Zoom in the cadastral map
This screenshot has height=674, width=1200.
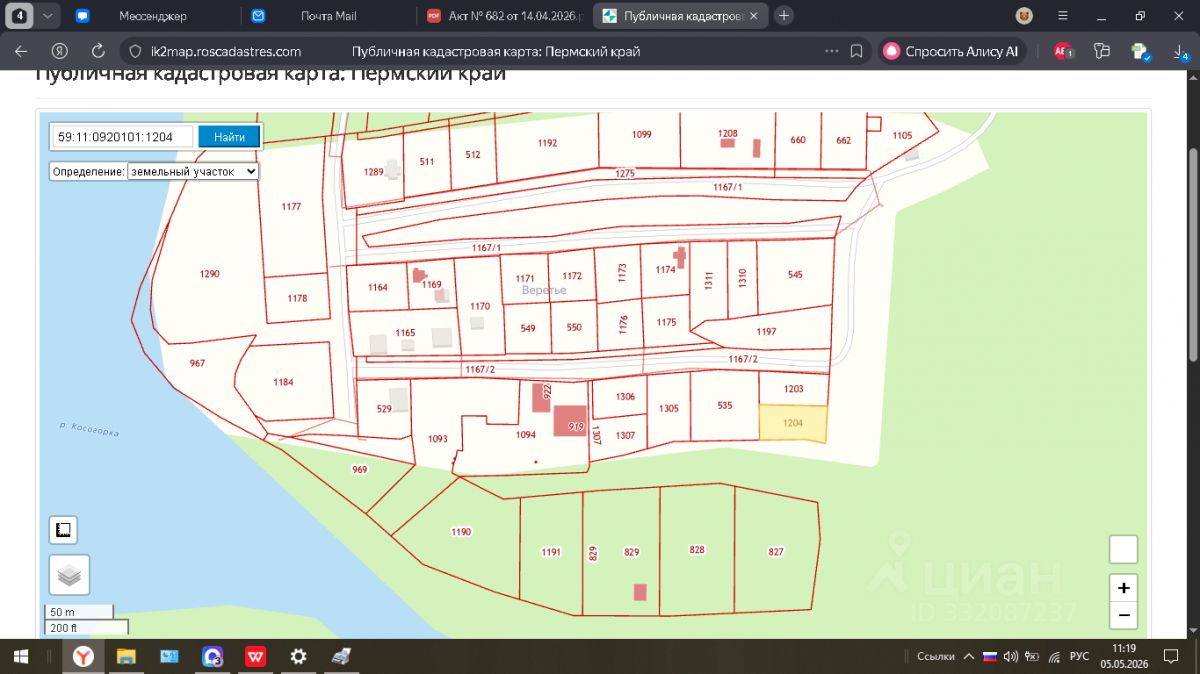point(1124,588)
